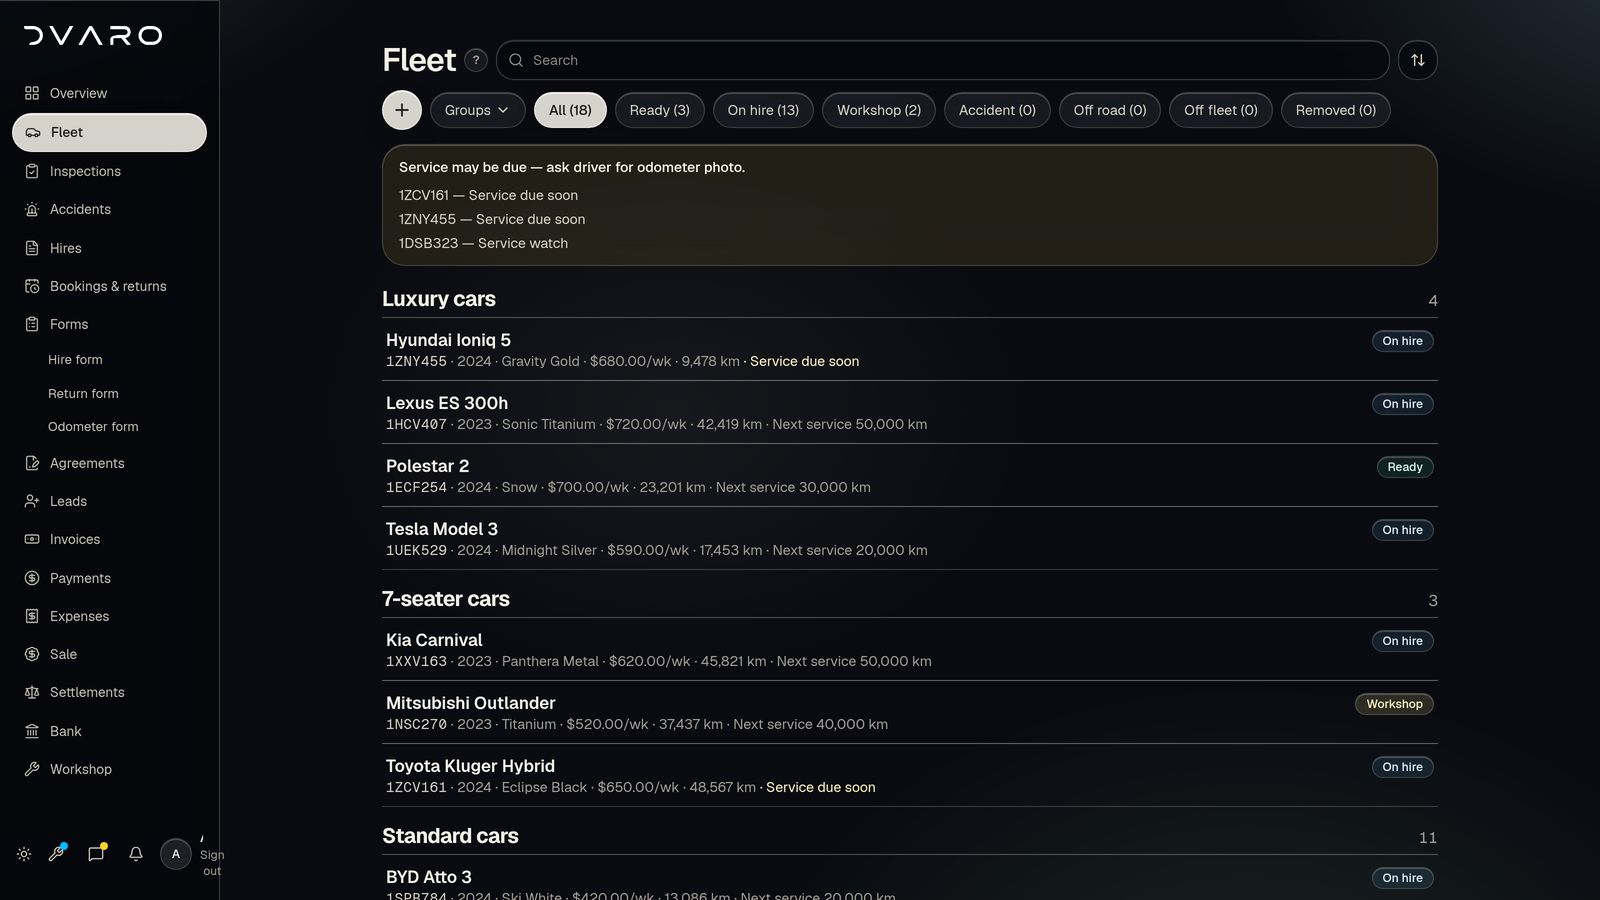
Task: Go to Leads in the sidebar
Action: [x=109, y=501]
